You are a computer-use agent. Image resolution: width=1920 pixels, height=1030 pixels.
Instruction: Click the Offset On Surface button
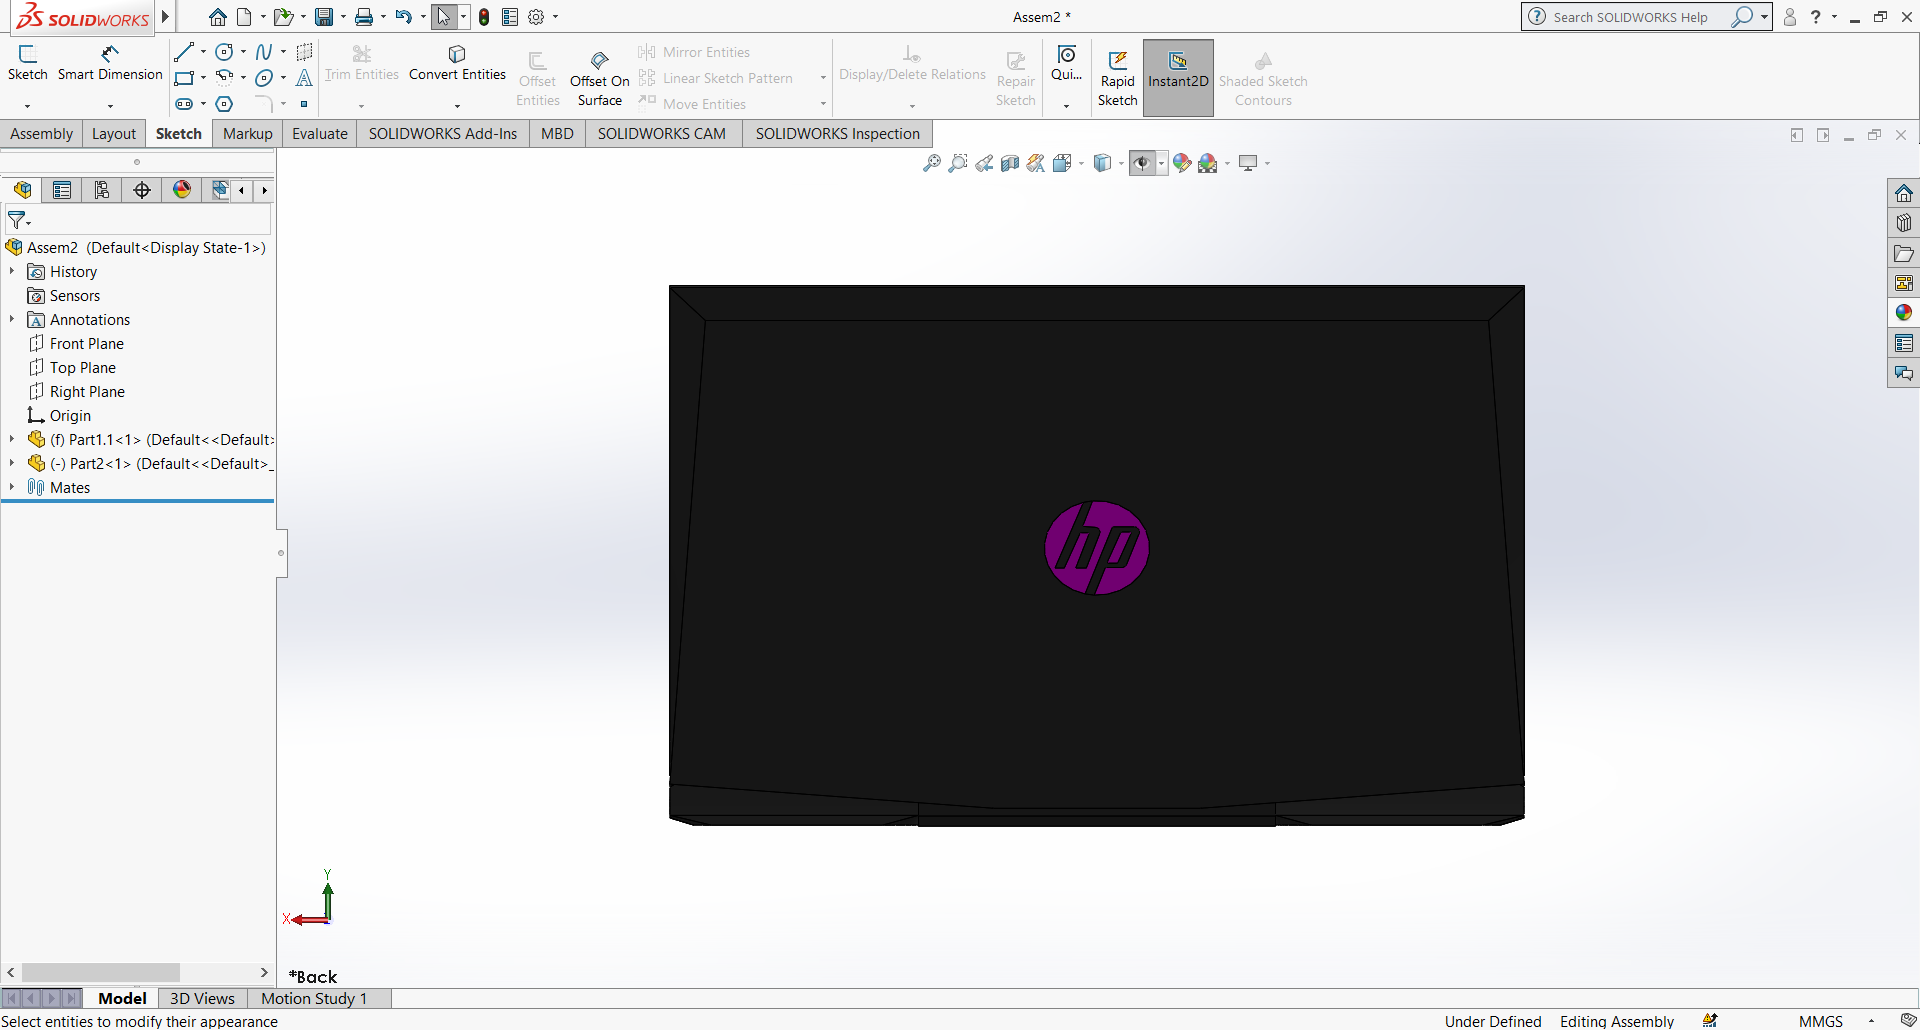click(x=600, y=78)
